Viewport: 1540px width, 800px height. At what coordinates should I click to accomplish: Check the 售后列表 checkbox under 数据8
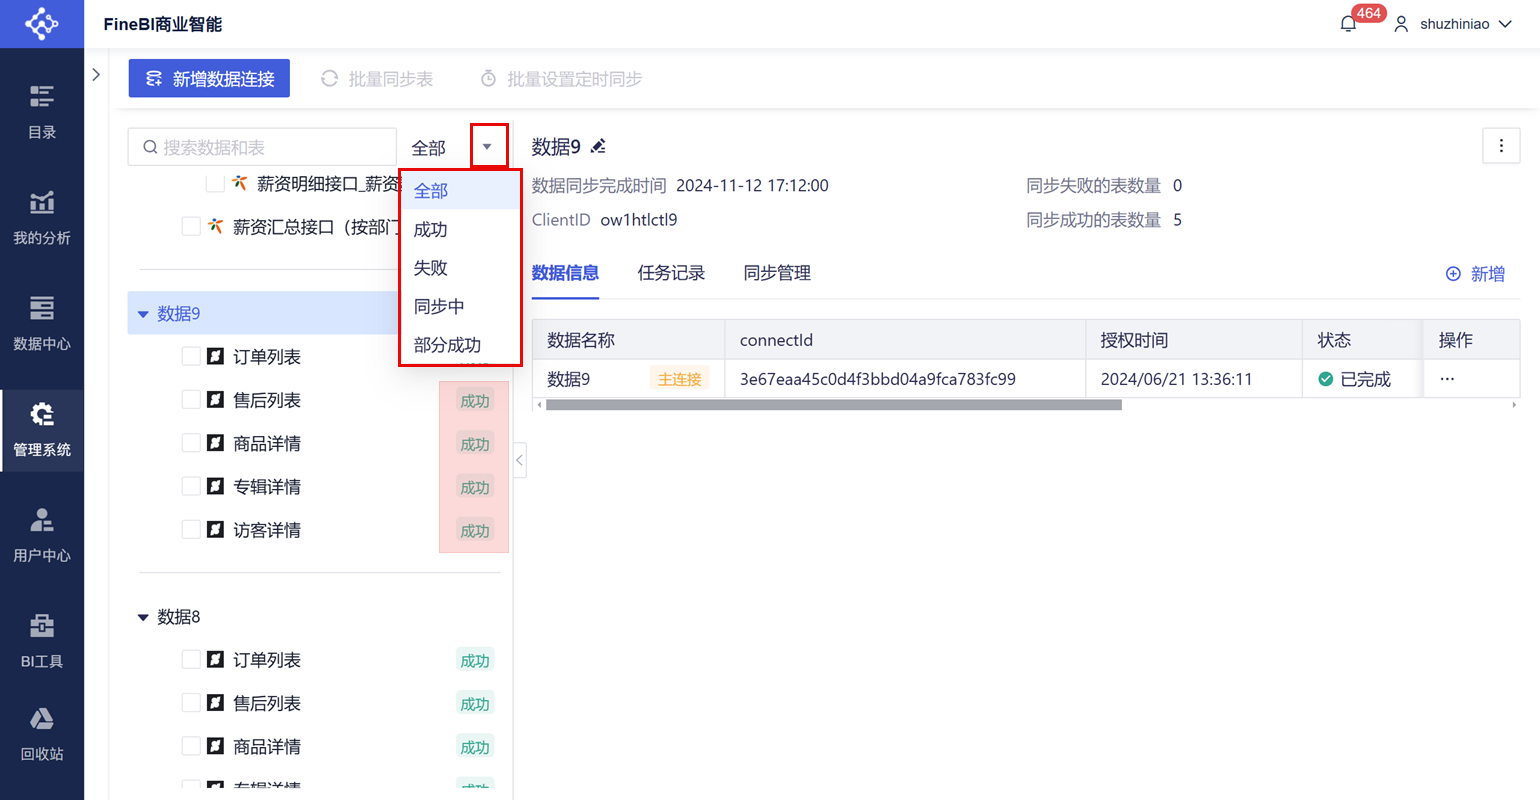point(191,703)
